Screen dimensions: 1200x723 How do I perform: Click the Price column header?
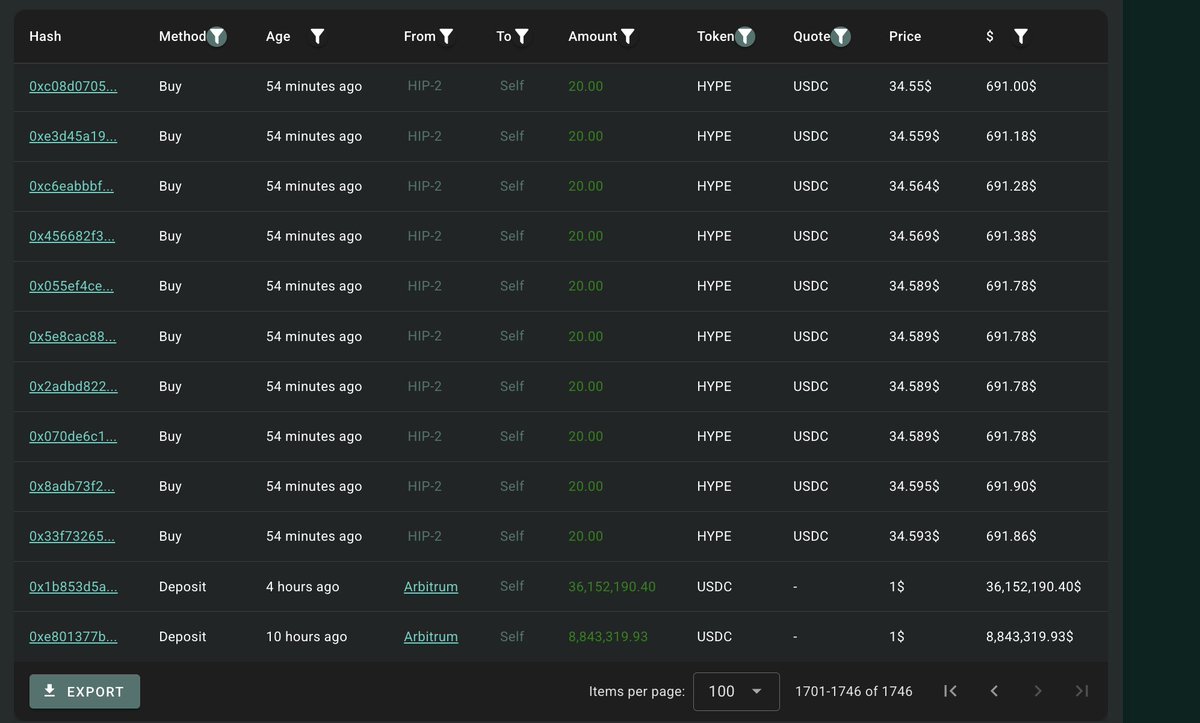click(905, 36)
